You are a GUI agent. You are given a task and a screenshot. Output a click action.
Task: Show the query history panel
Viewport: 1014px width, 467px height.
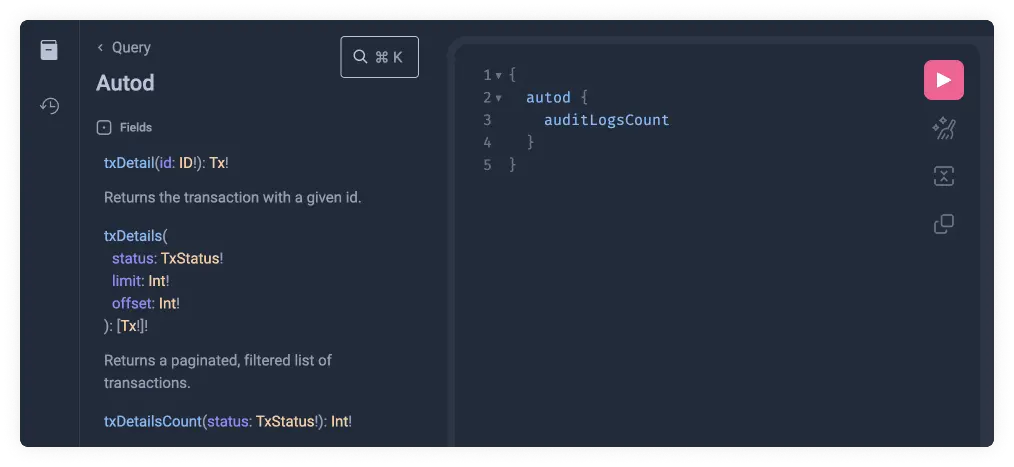[49, 105]
